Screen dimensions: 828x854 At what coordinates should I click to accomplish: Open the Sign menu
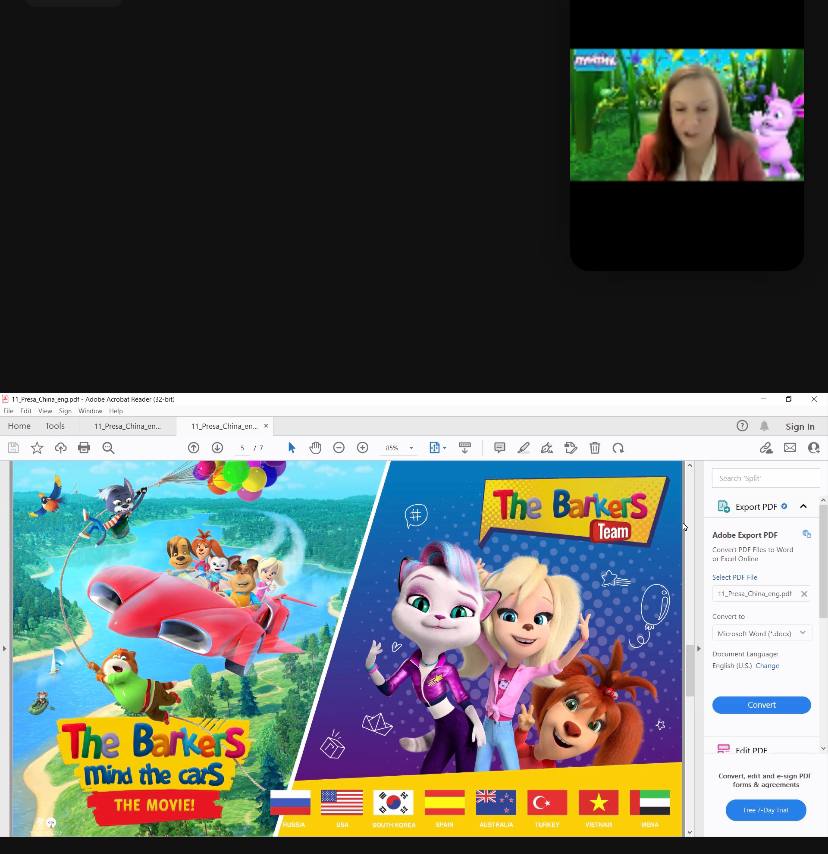click(65, 411)
